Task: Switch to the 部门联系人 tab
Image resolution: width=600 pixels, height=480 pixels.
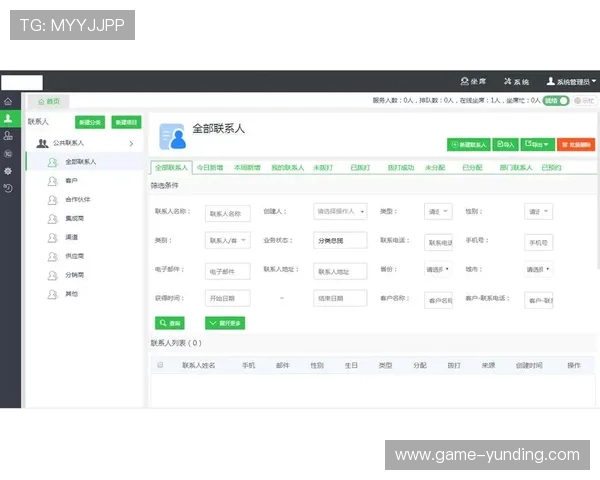Action: point(516,168)
